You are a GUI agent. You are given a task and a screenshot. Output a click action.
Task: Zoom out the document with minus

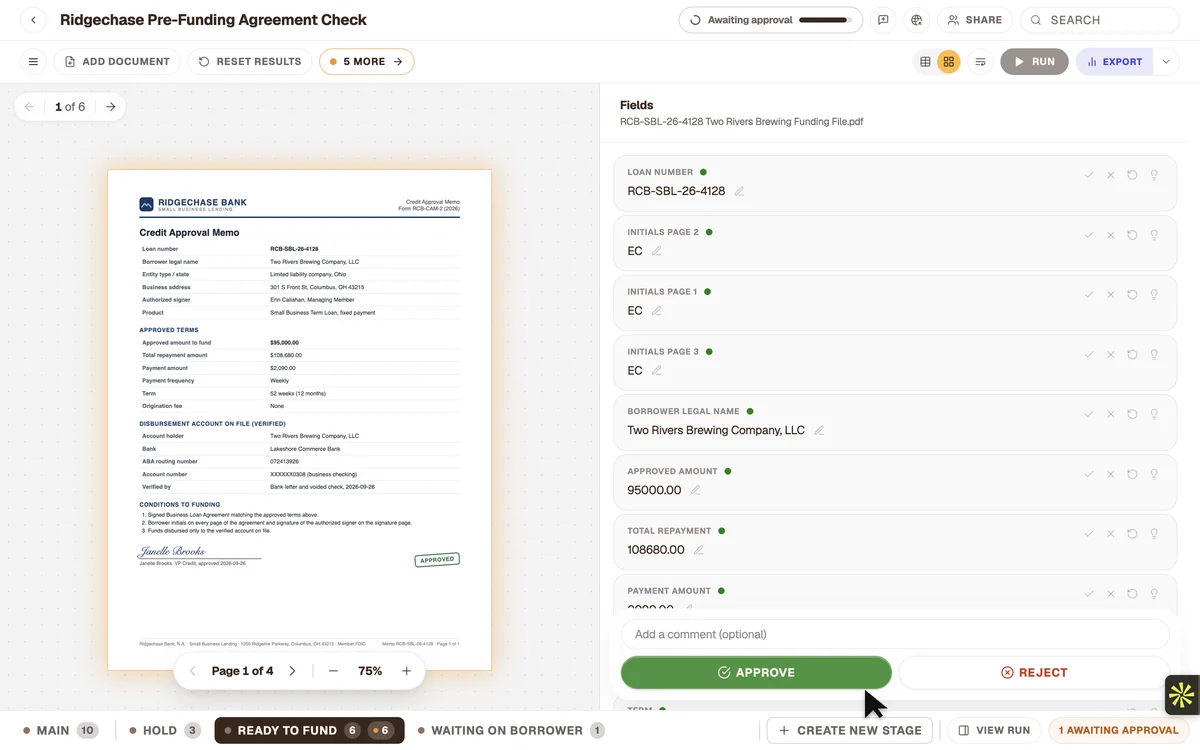point(333,671)
